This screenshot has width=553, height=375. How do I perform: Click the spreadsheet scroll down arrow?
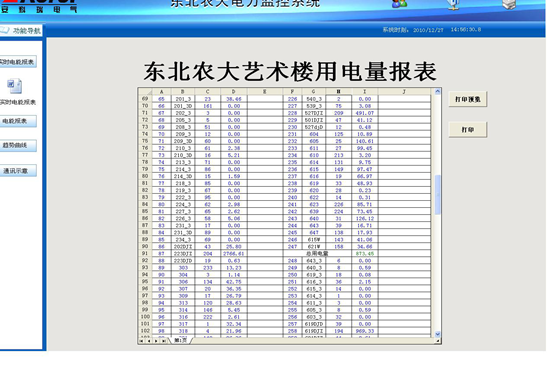coord(438,334)
